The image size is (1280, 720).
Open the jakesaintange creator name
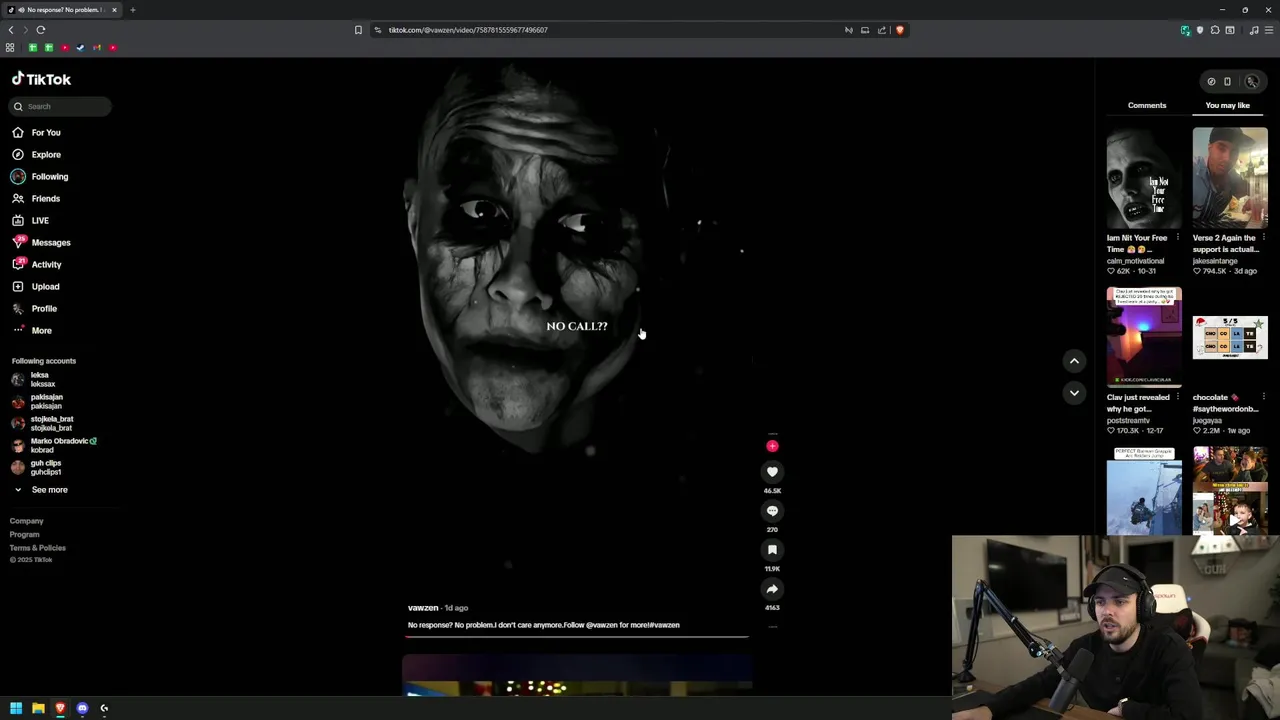[x=1215, y=261]
